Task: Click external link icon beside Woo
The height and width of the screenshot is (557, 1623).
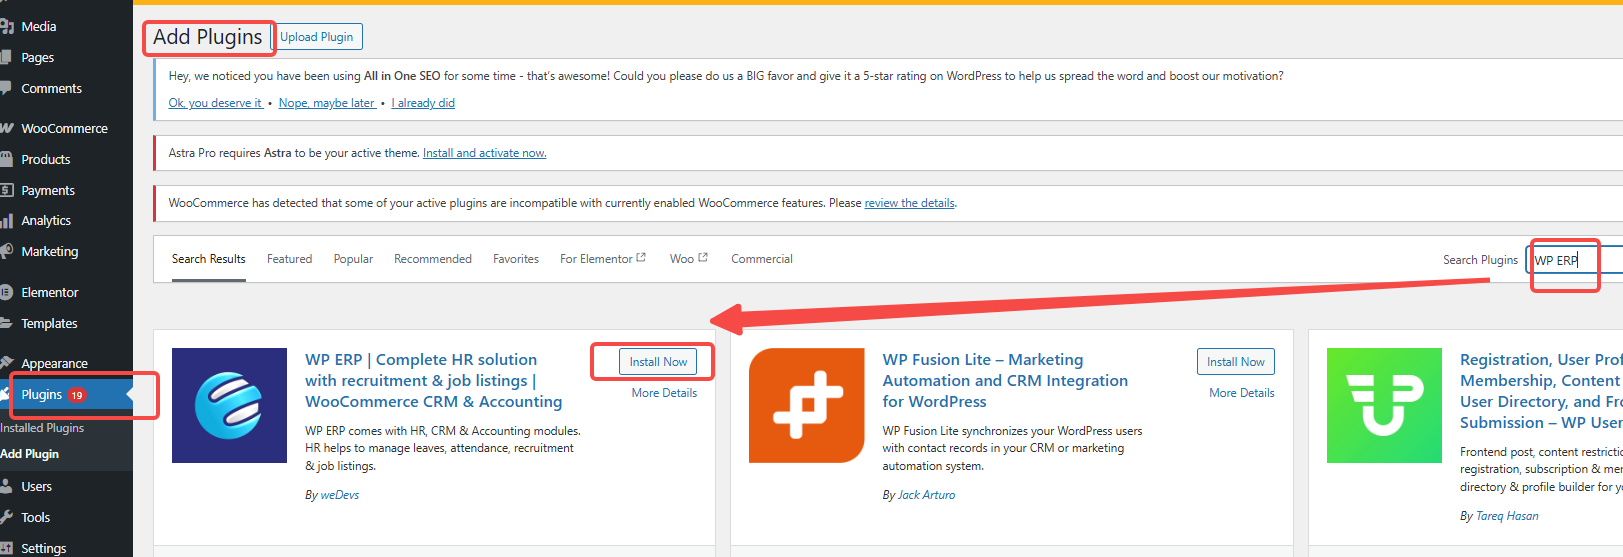Action: tap(703, 257)
